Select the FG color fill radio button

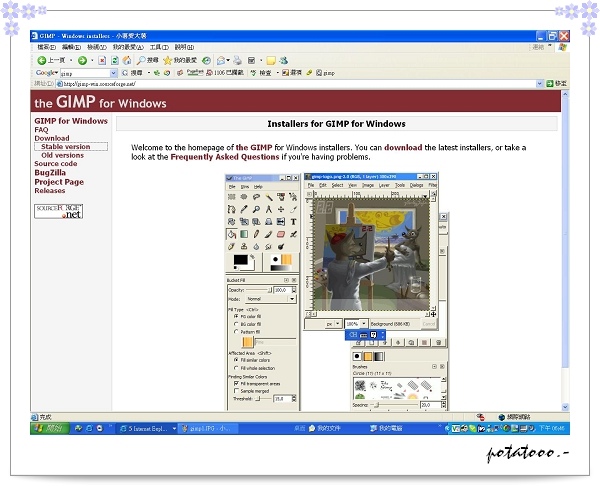pyautogui.click(x=236, y=316)
